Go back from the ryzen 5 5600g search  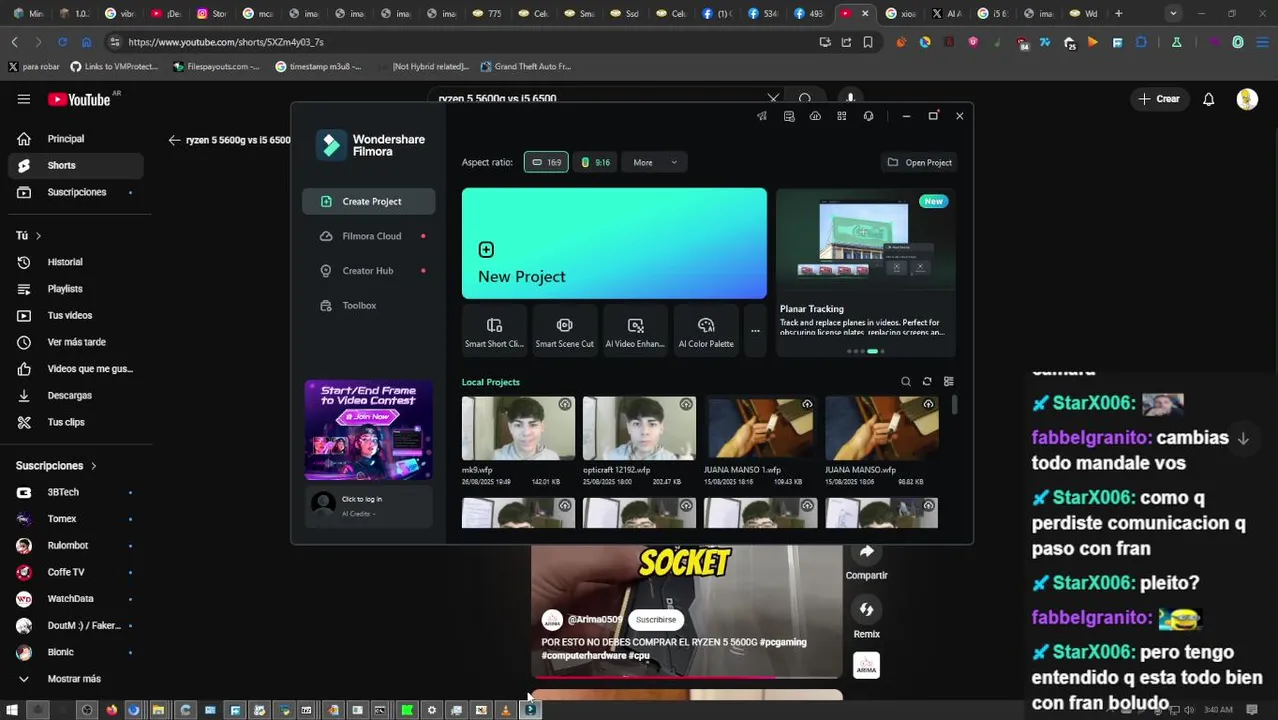pos(174,140)
